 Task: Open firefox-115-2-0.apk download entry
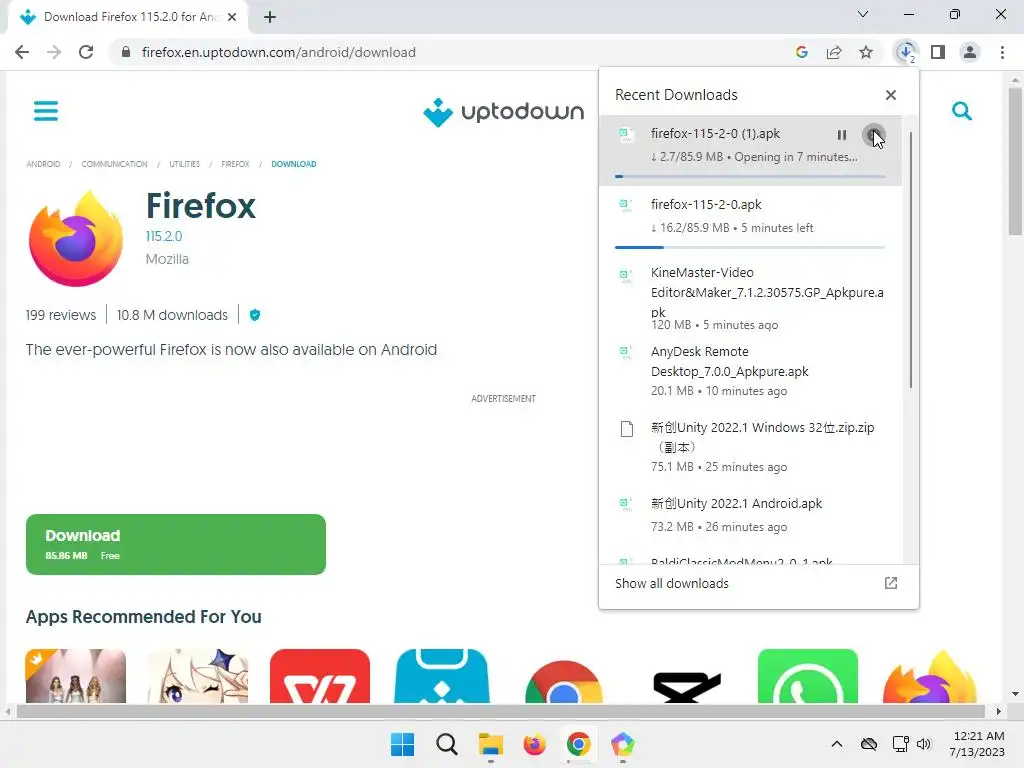pos(750,221)
